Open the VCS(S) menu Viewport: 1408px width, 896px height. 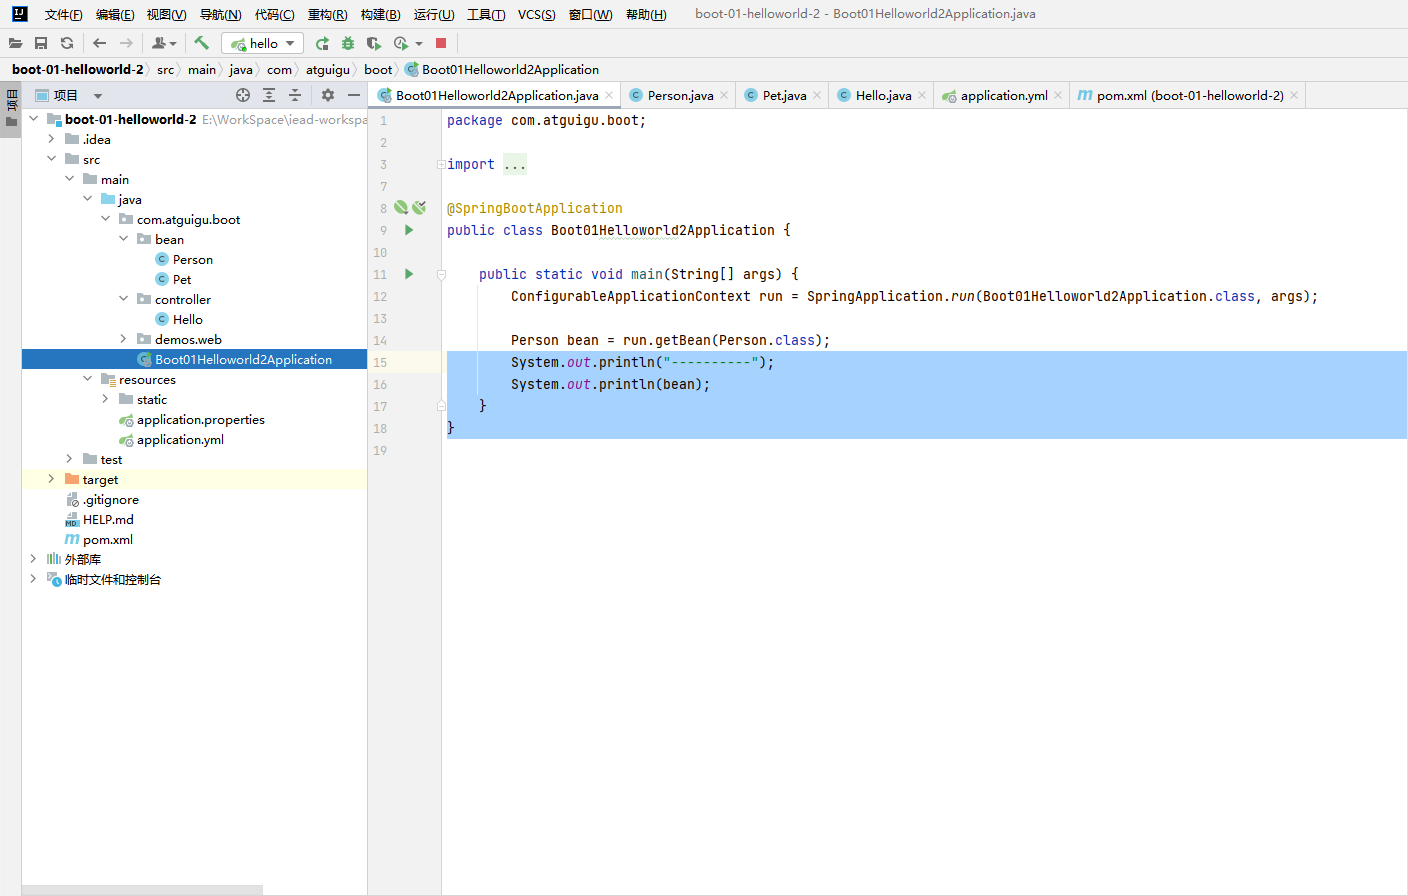pos(537,14)
